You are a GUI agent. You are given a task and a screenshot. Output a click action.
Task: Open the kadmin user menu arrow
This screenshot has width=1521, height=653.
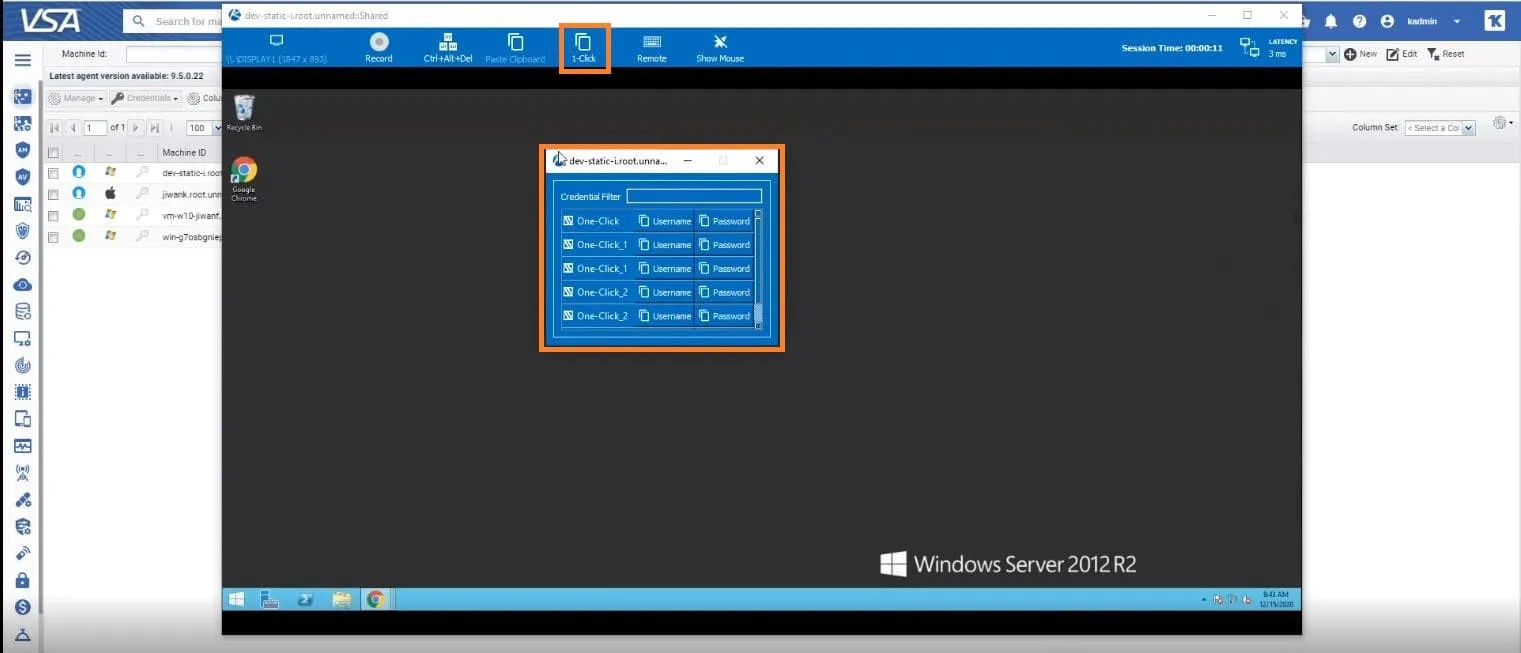pos(1456,21)
